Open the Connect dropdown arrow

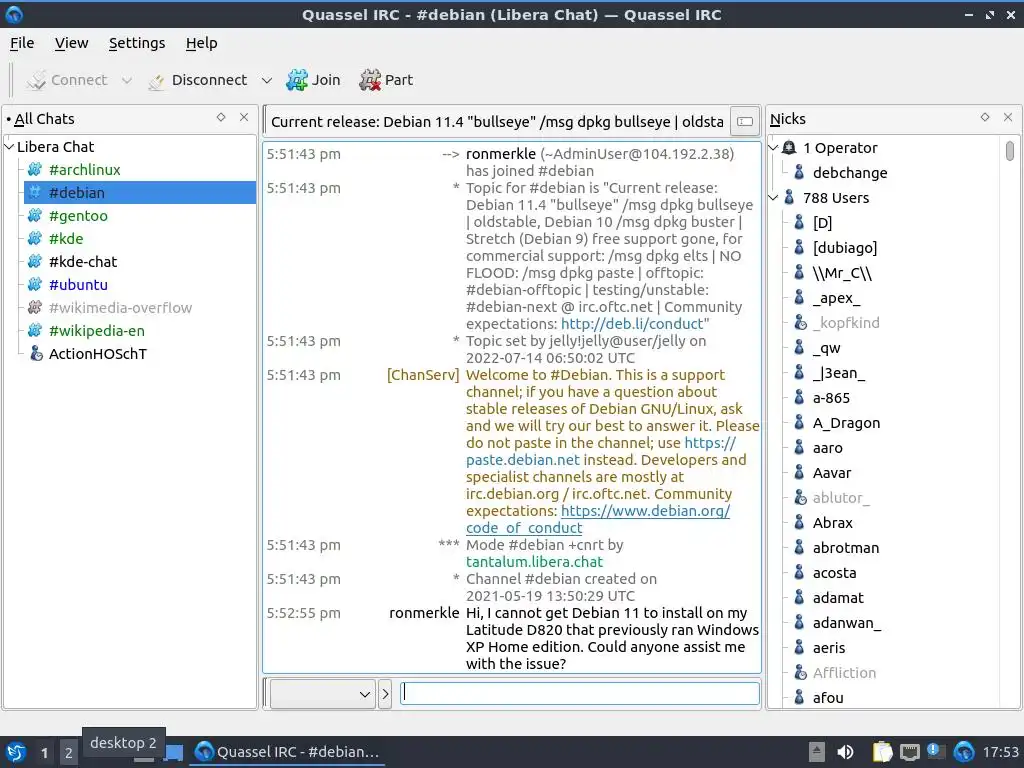pyautogui.click(x=127, y=80)
